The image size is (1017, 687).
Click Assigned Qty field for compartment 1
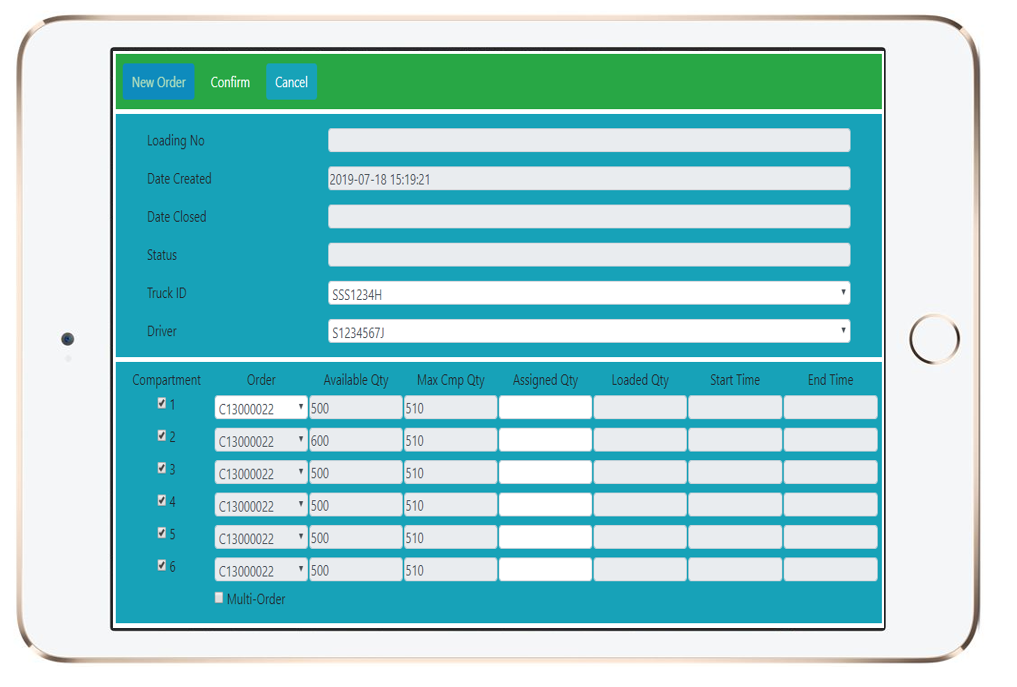[x=545, y=407]
